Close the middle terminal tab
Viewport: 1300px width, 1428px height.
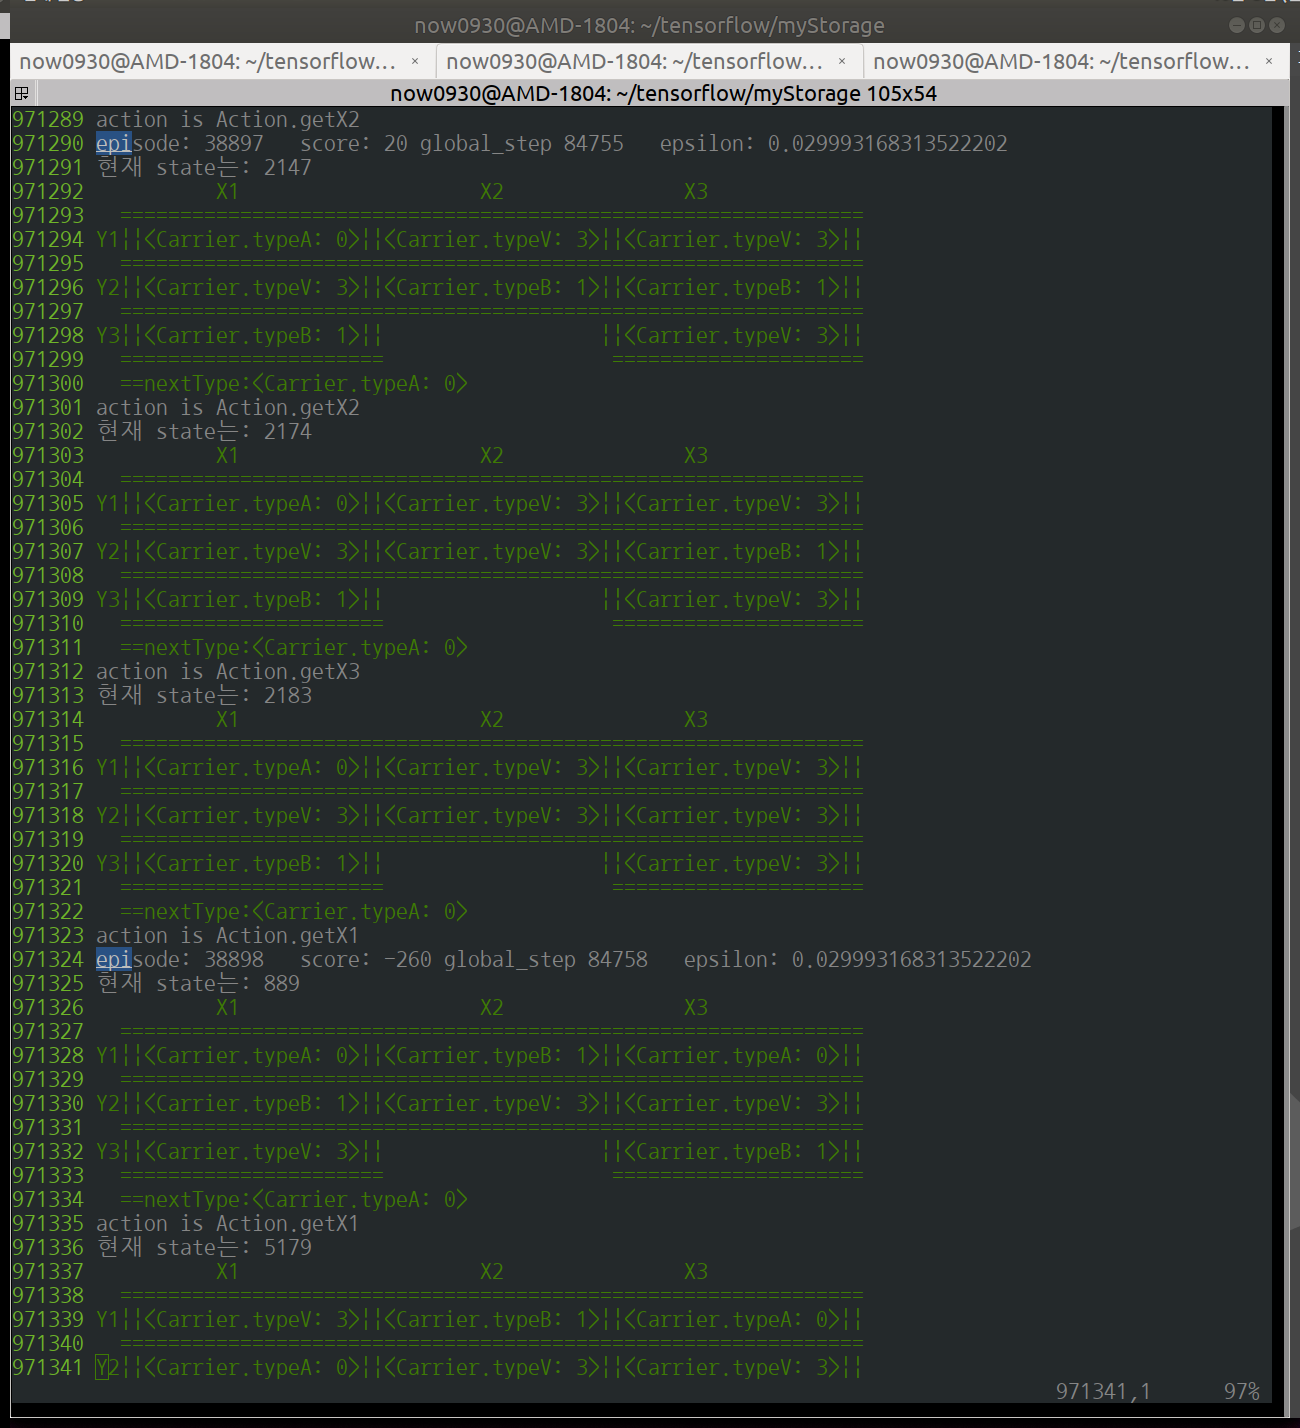(x=842, y=62)
